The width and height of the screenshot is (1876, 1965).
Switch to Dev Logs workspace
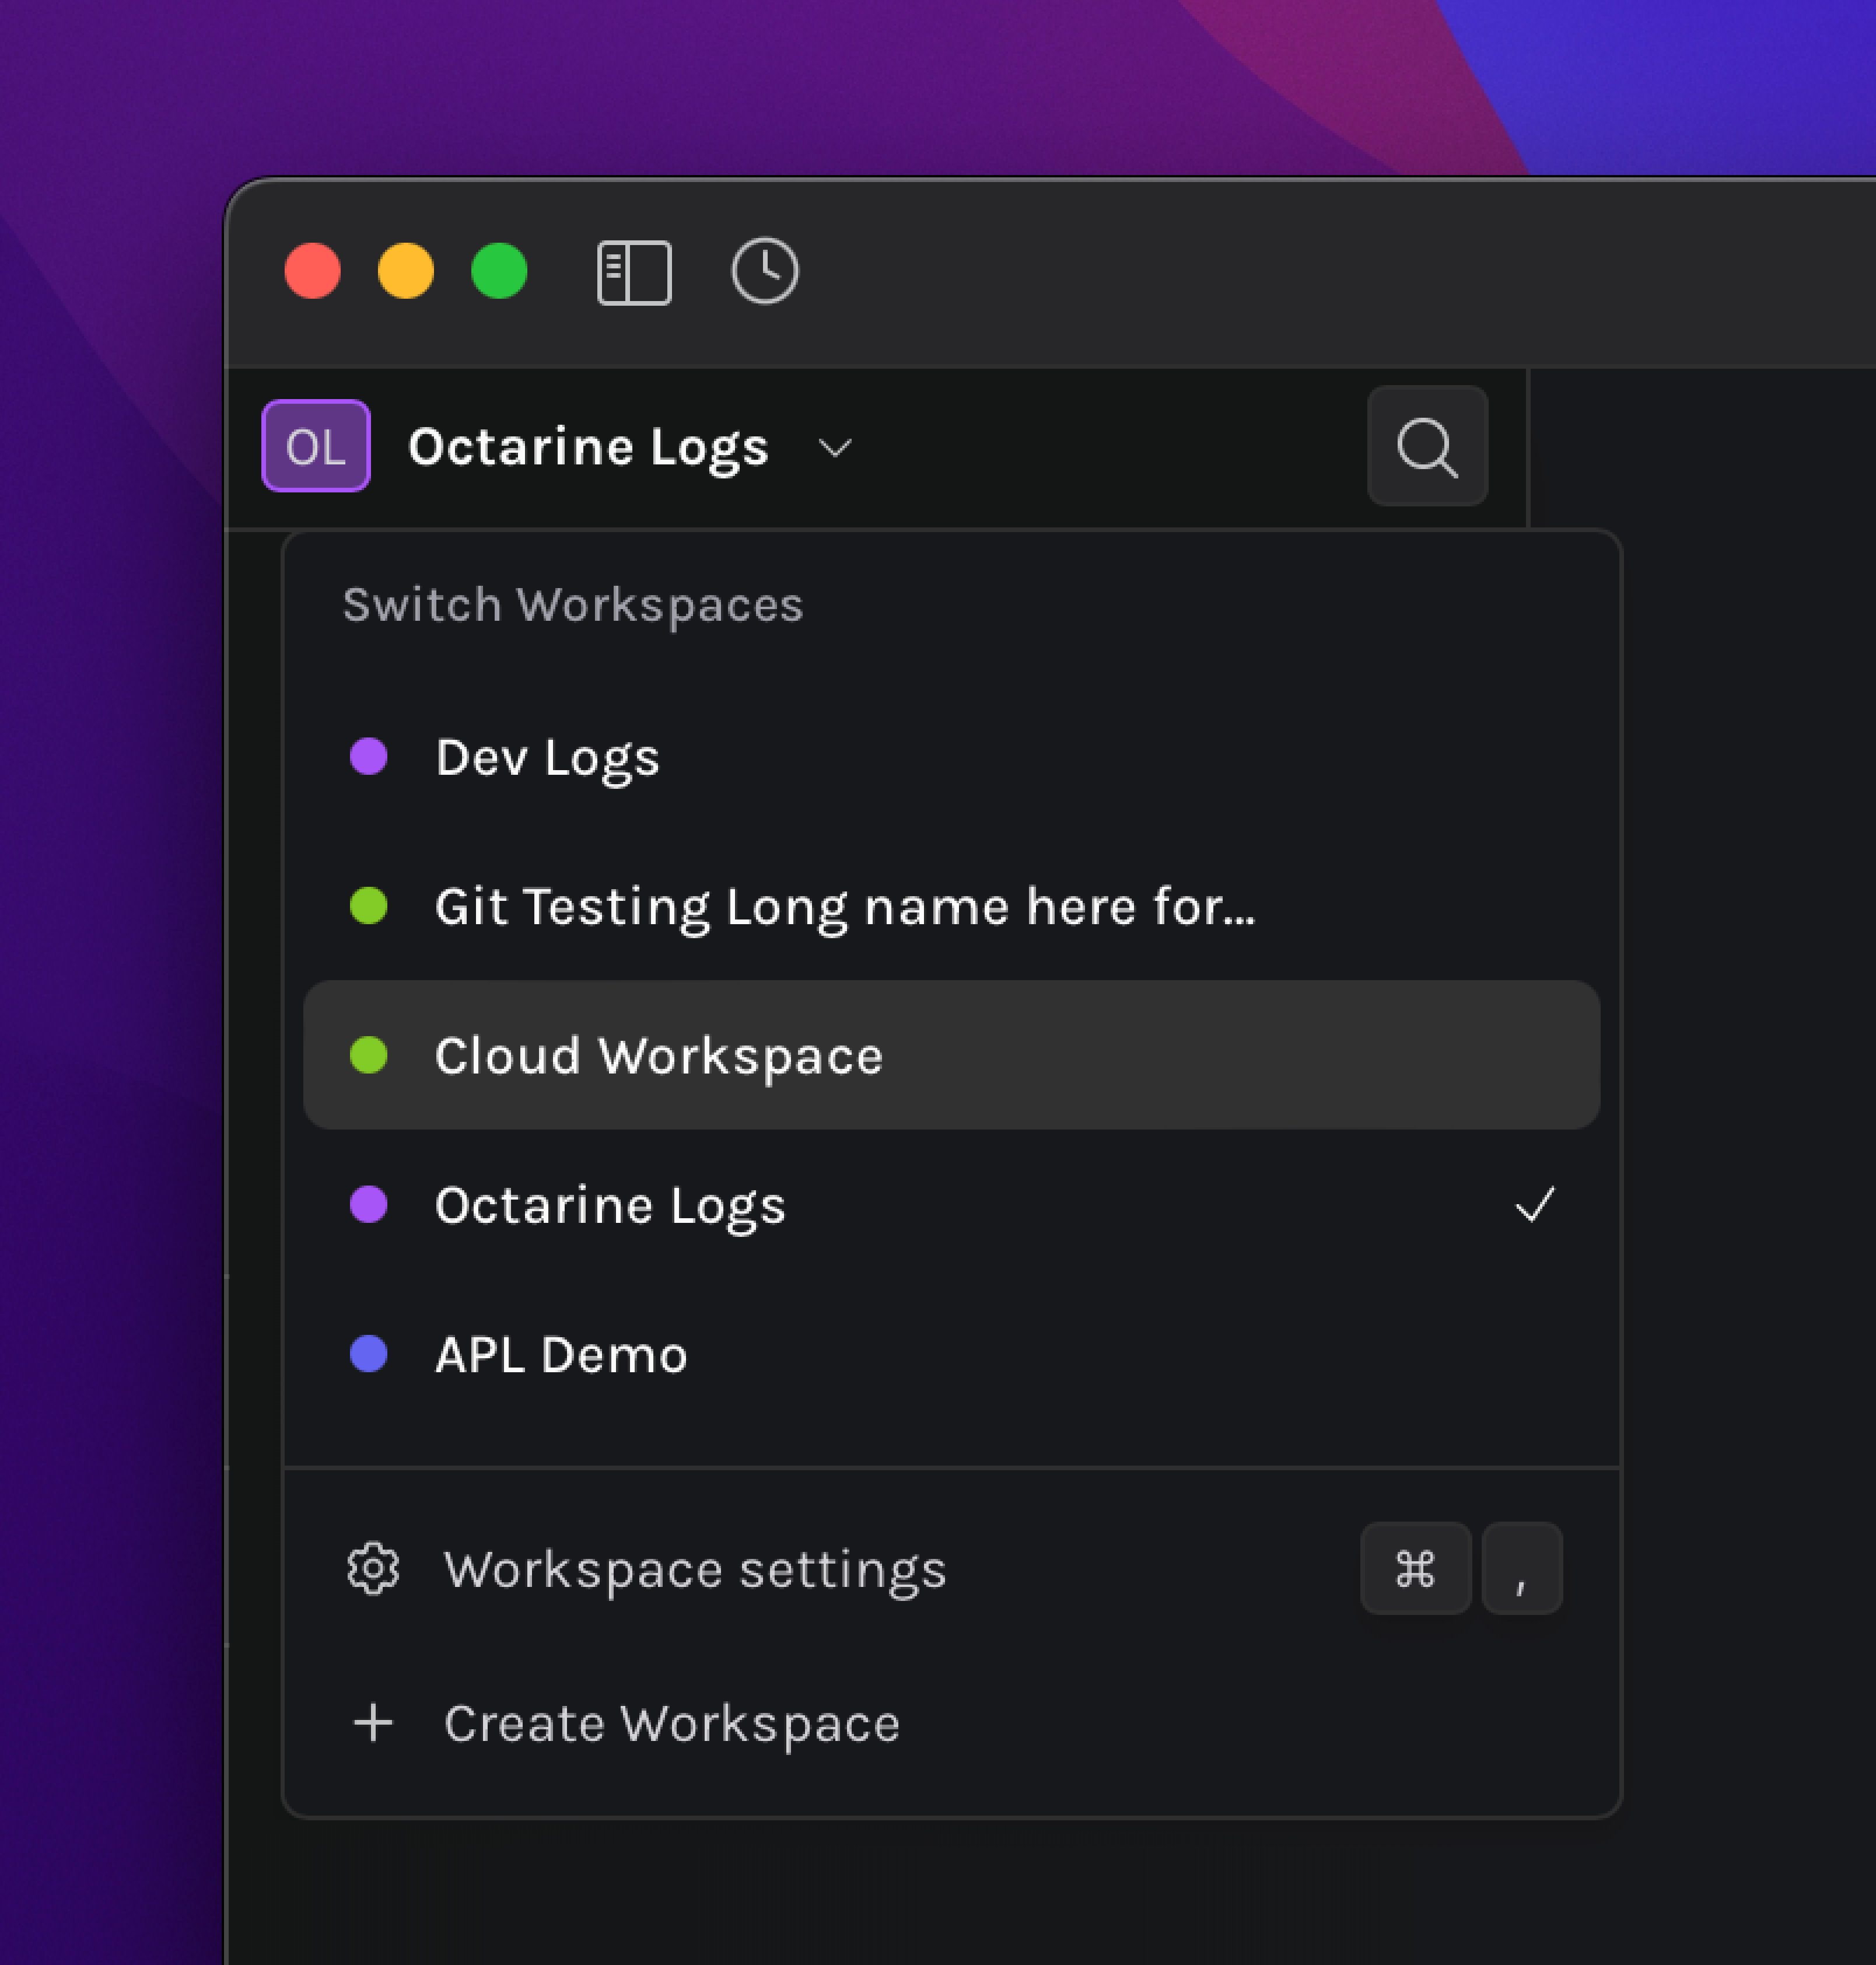(x=951, y=757)
